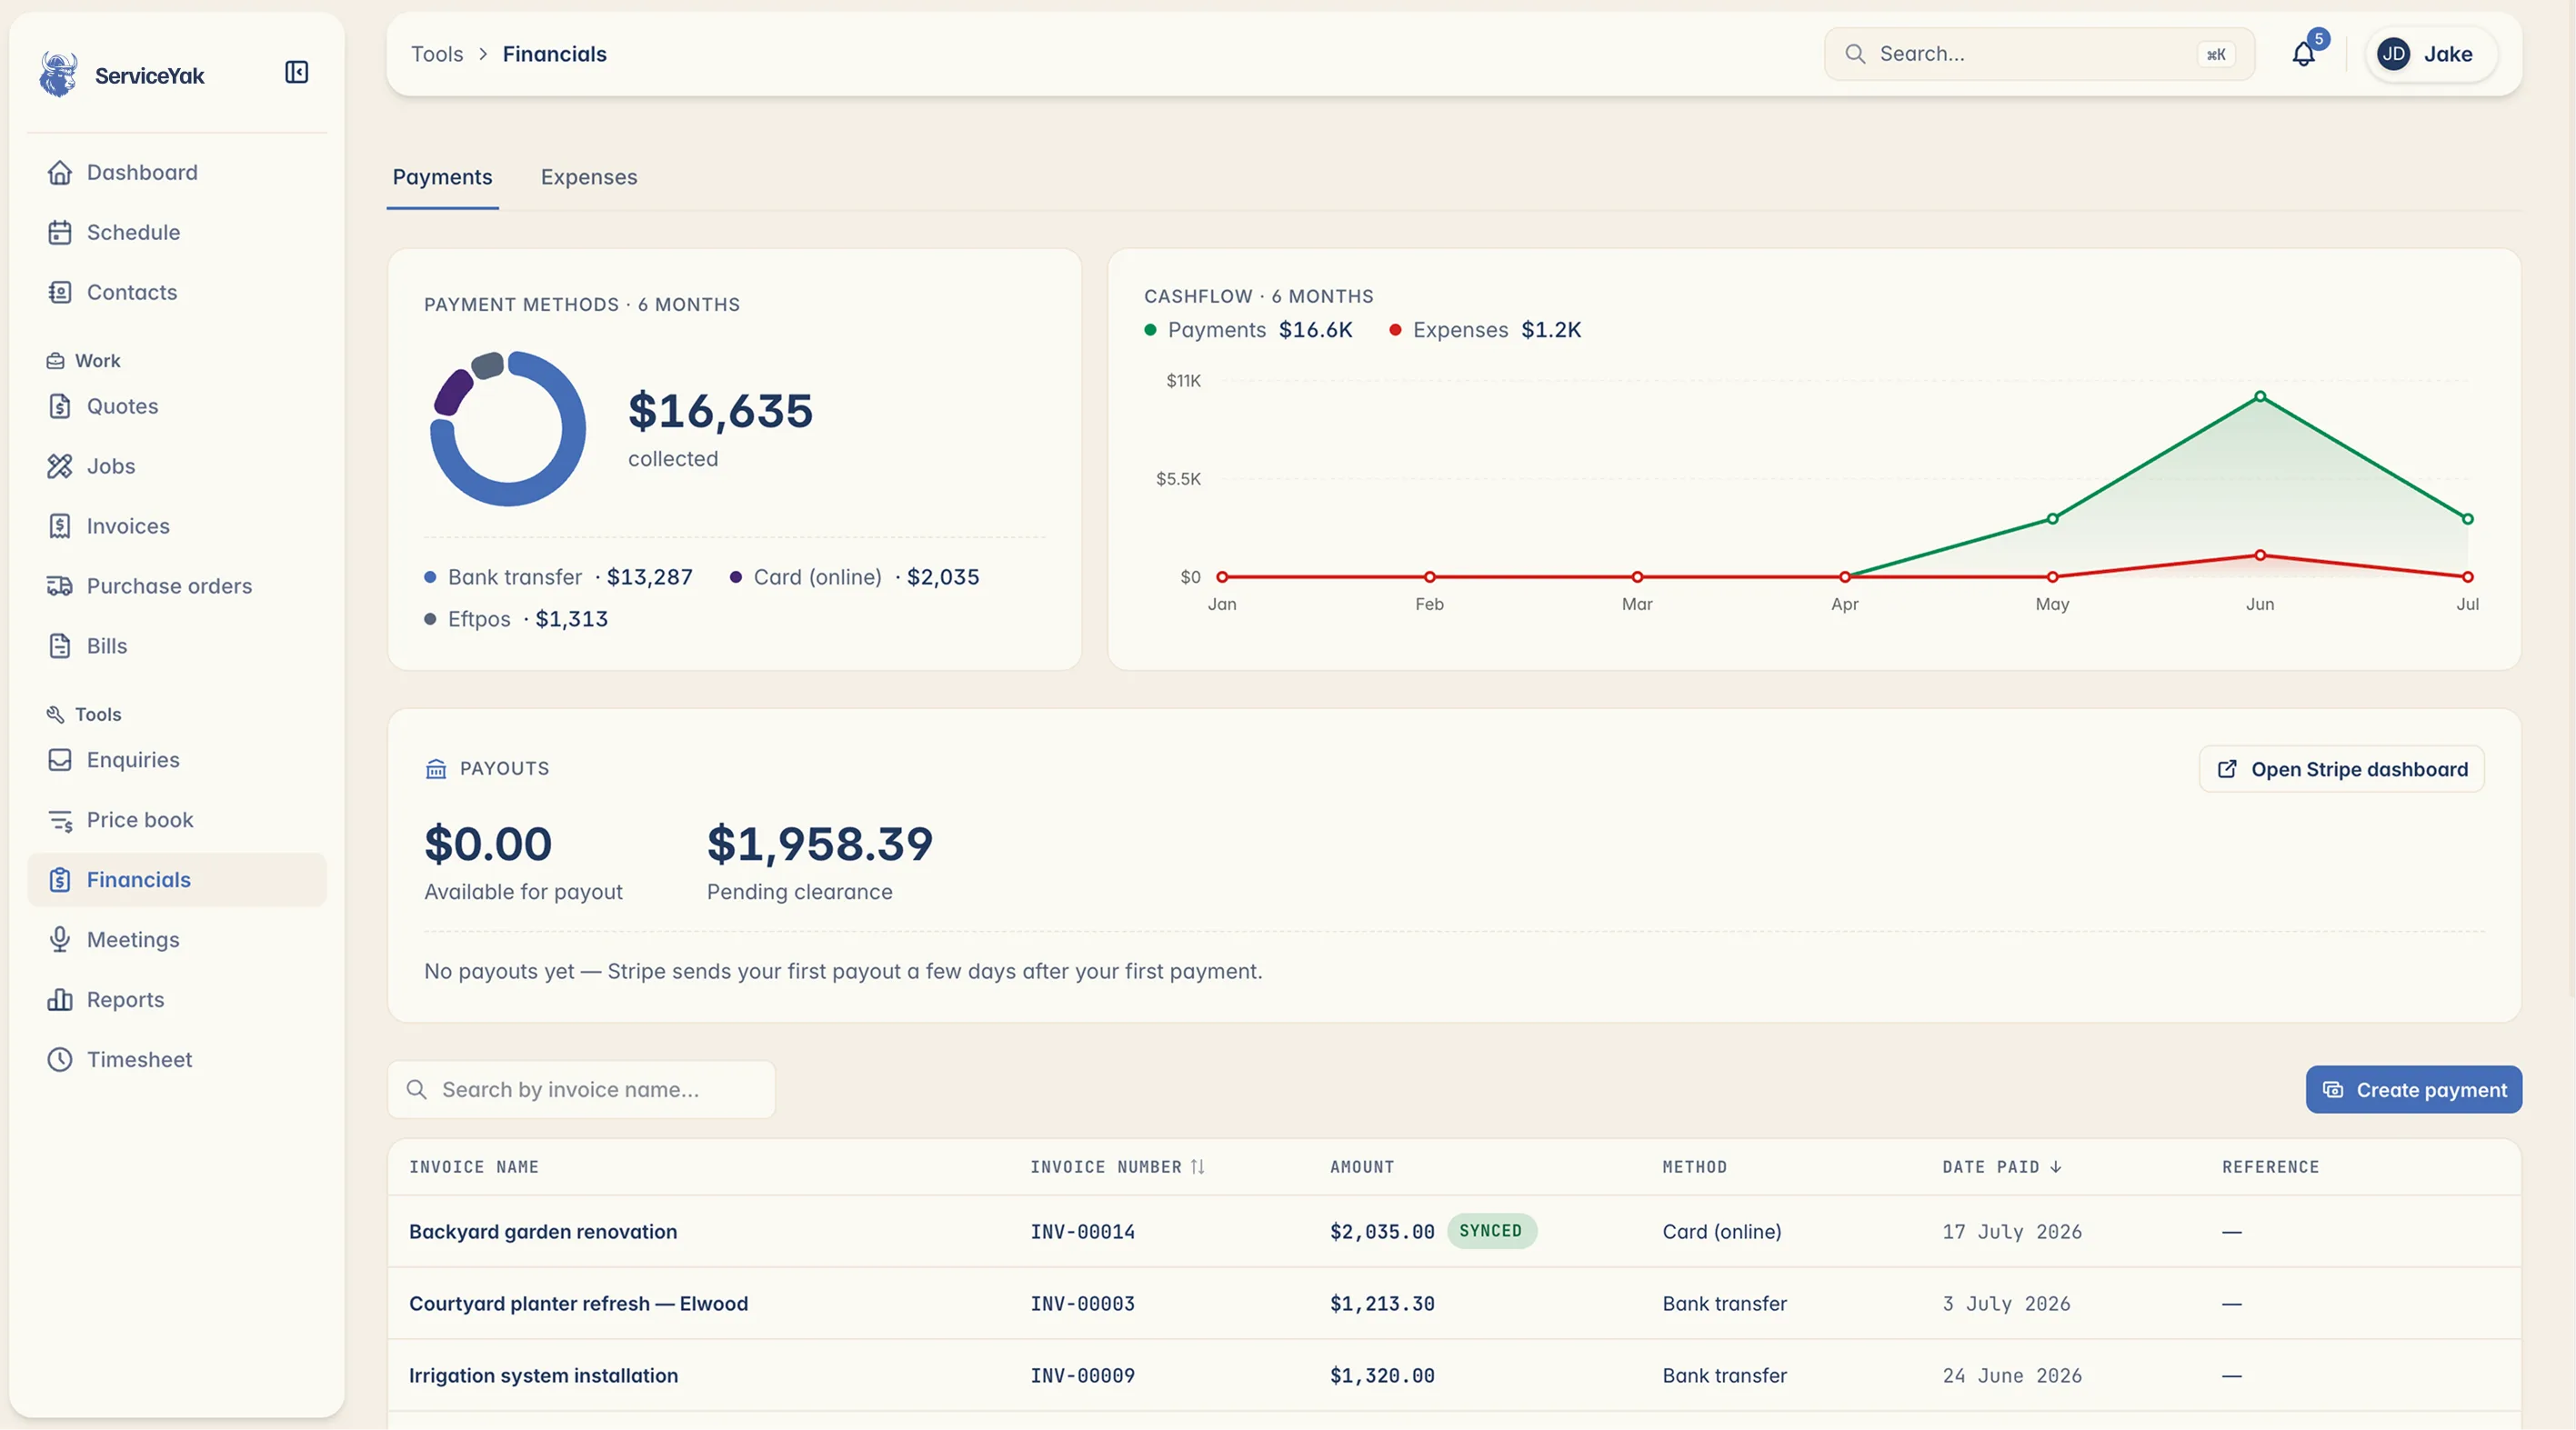
Task: Open Jobs tools icon
Action: point(60,466)
